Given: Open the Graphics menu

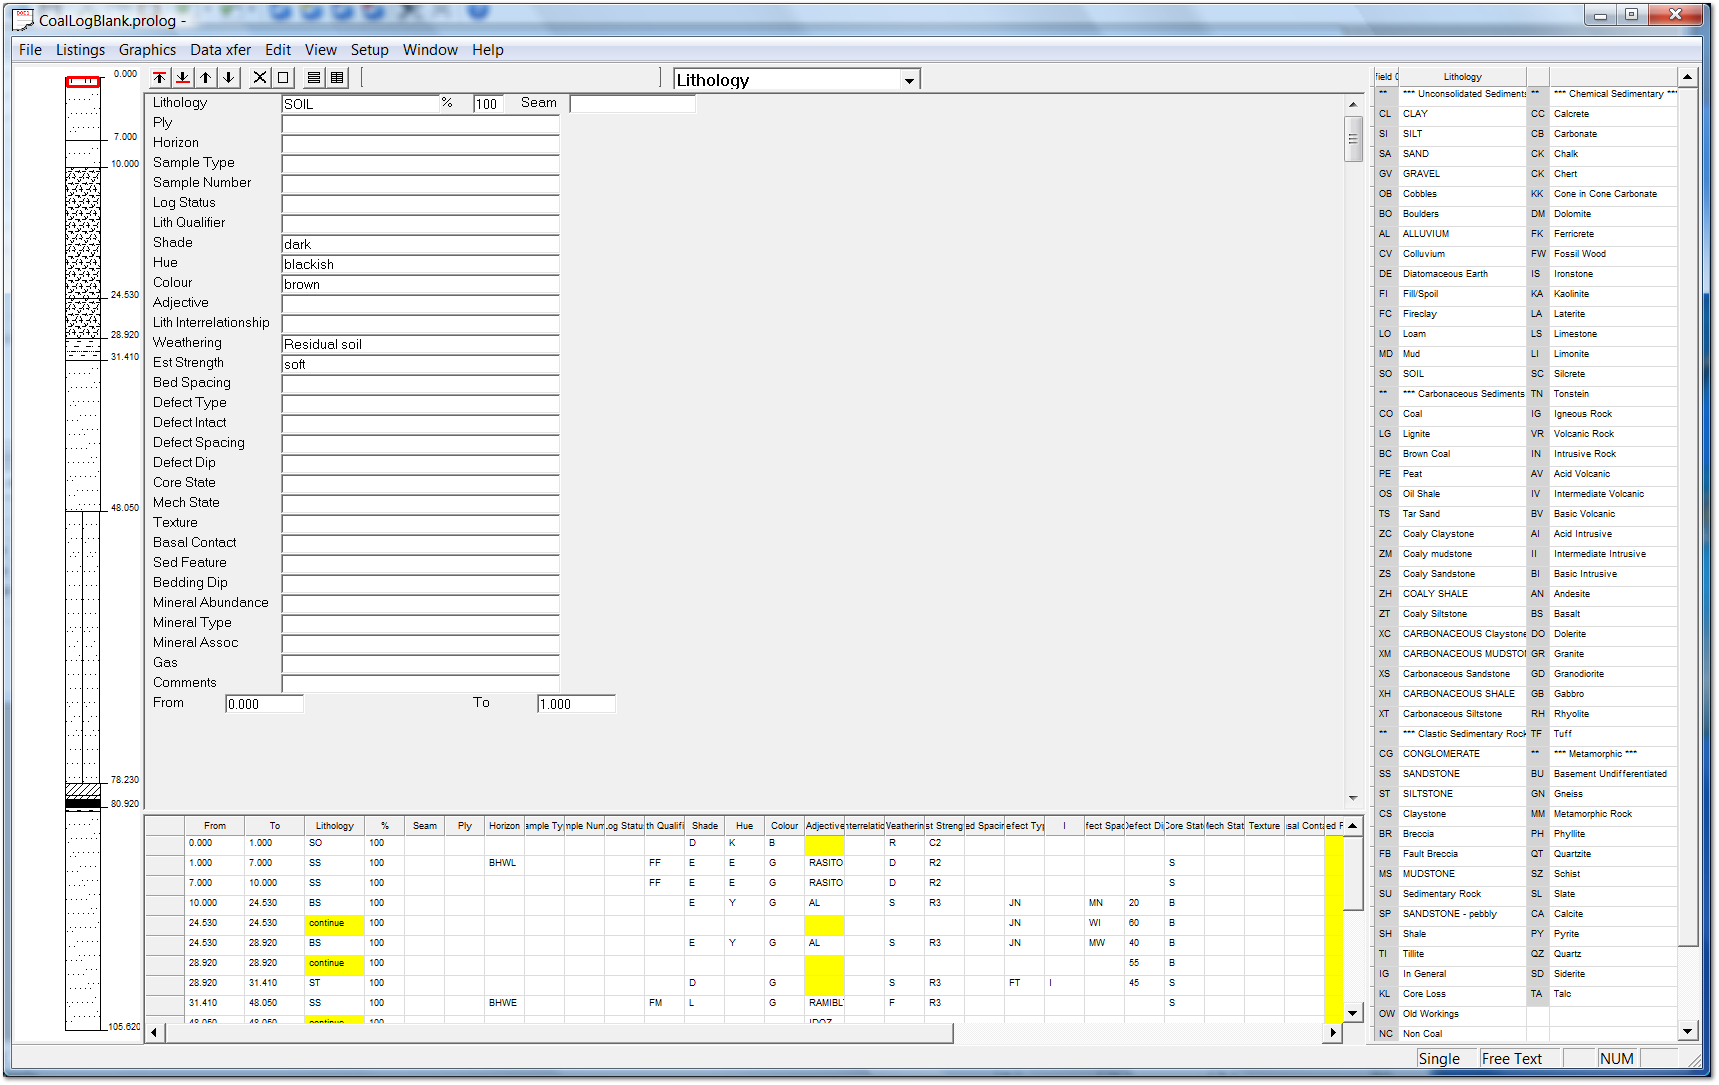Looking at the screenshot, I should 147,50.
